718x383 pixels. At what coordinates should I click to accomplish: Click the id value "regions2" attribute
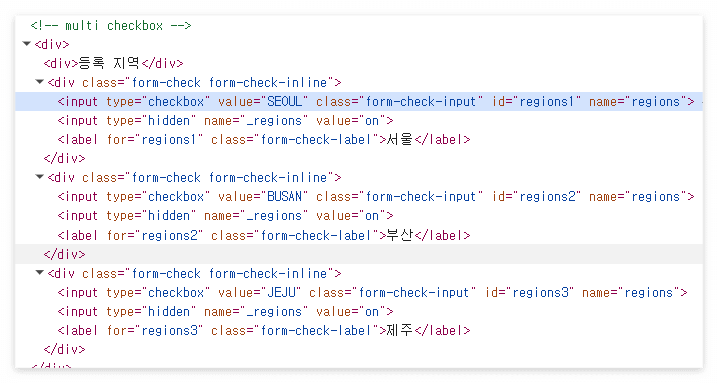547,197
